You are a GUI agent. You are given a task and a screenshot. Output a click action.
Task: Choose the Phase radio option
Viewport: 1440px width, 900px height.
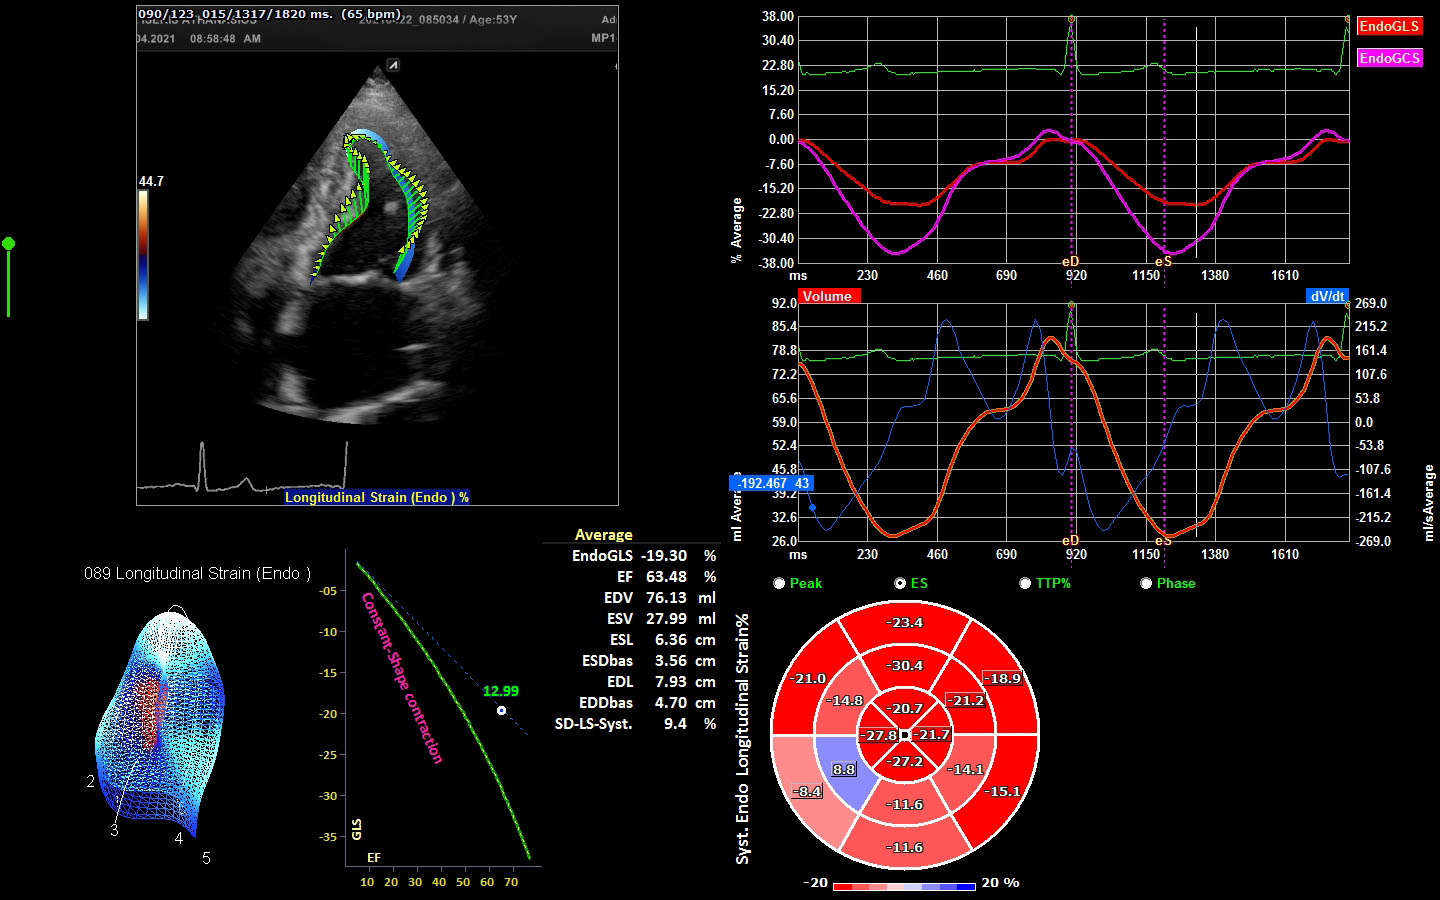click(1146, 583)
